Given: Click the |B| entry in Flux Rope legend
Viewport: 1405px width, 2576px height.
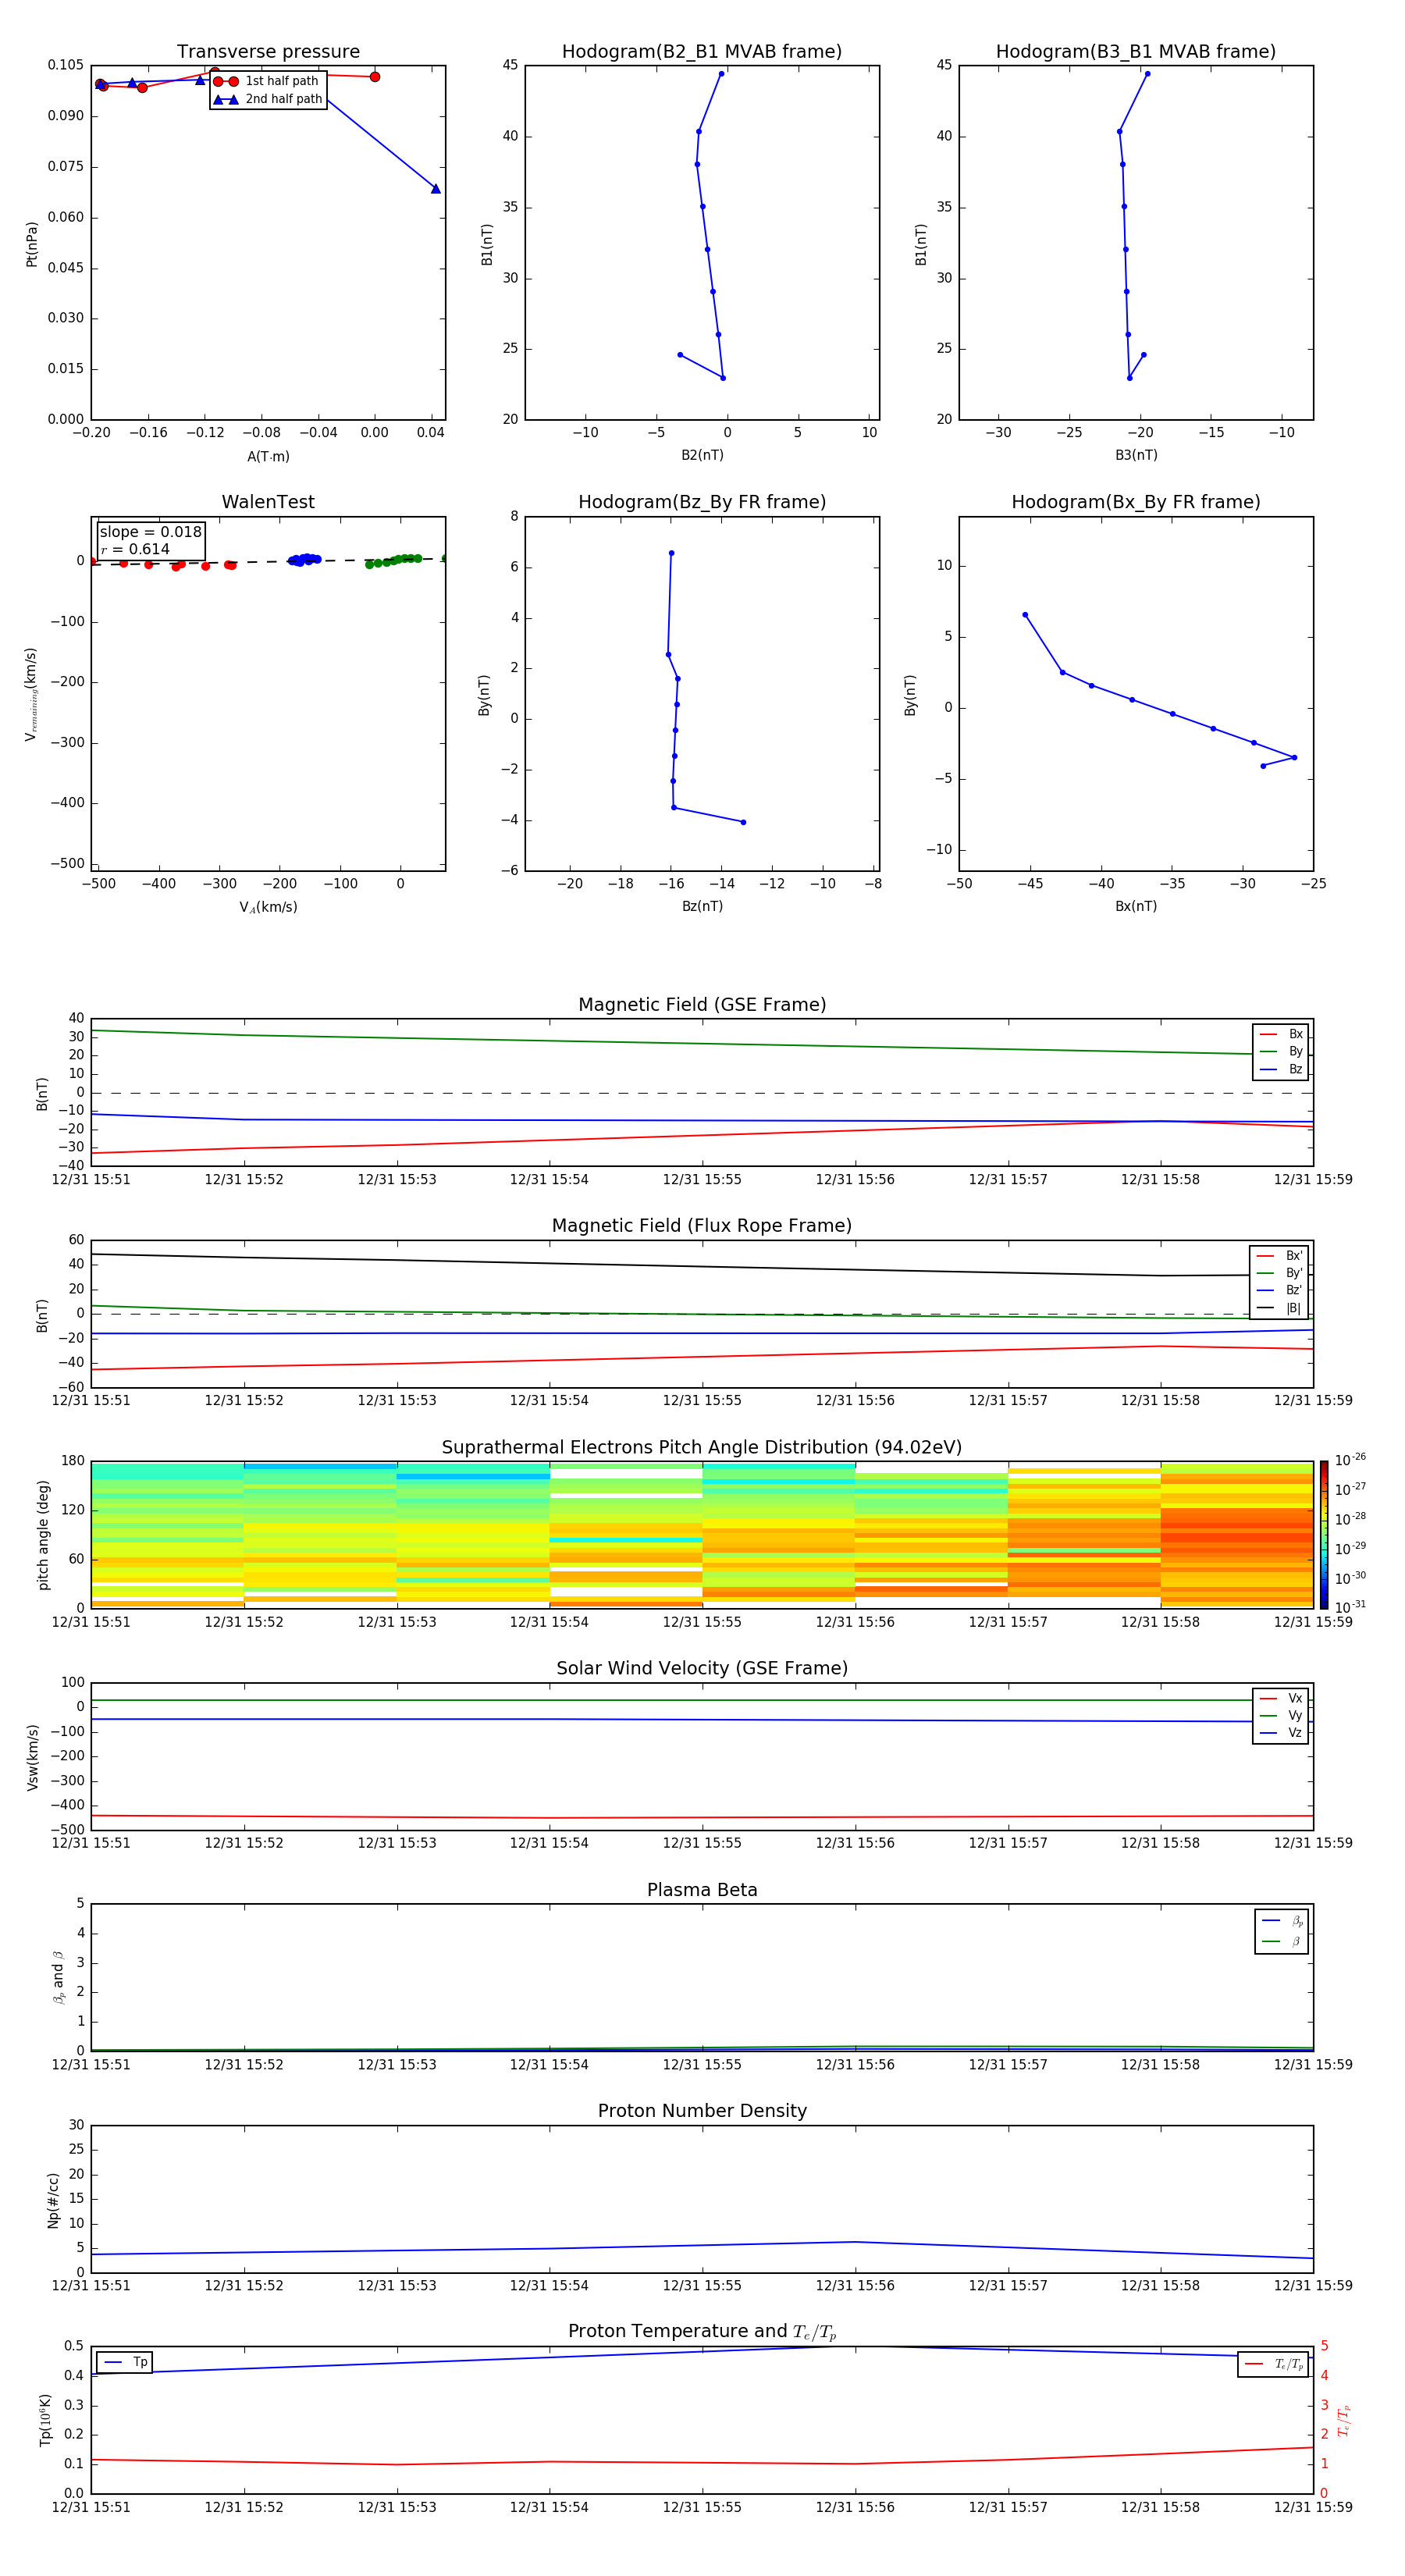Looking at the screenshot, I should pos(1279,1308).
